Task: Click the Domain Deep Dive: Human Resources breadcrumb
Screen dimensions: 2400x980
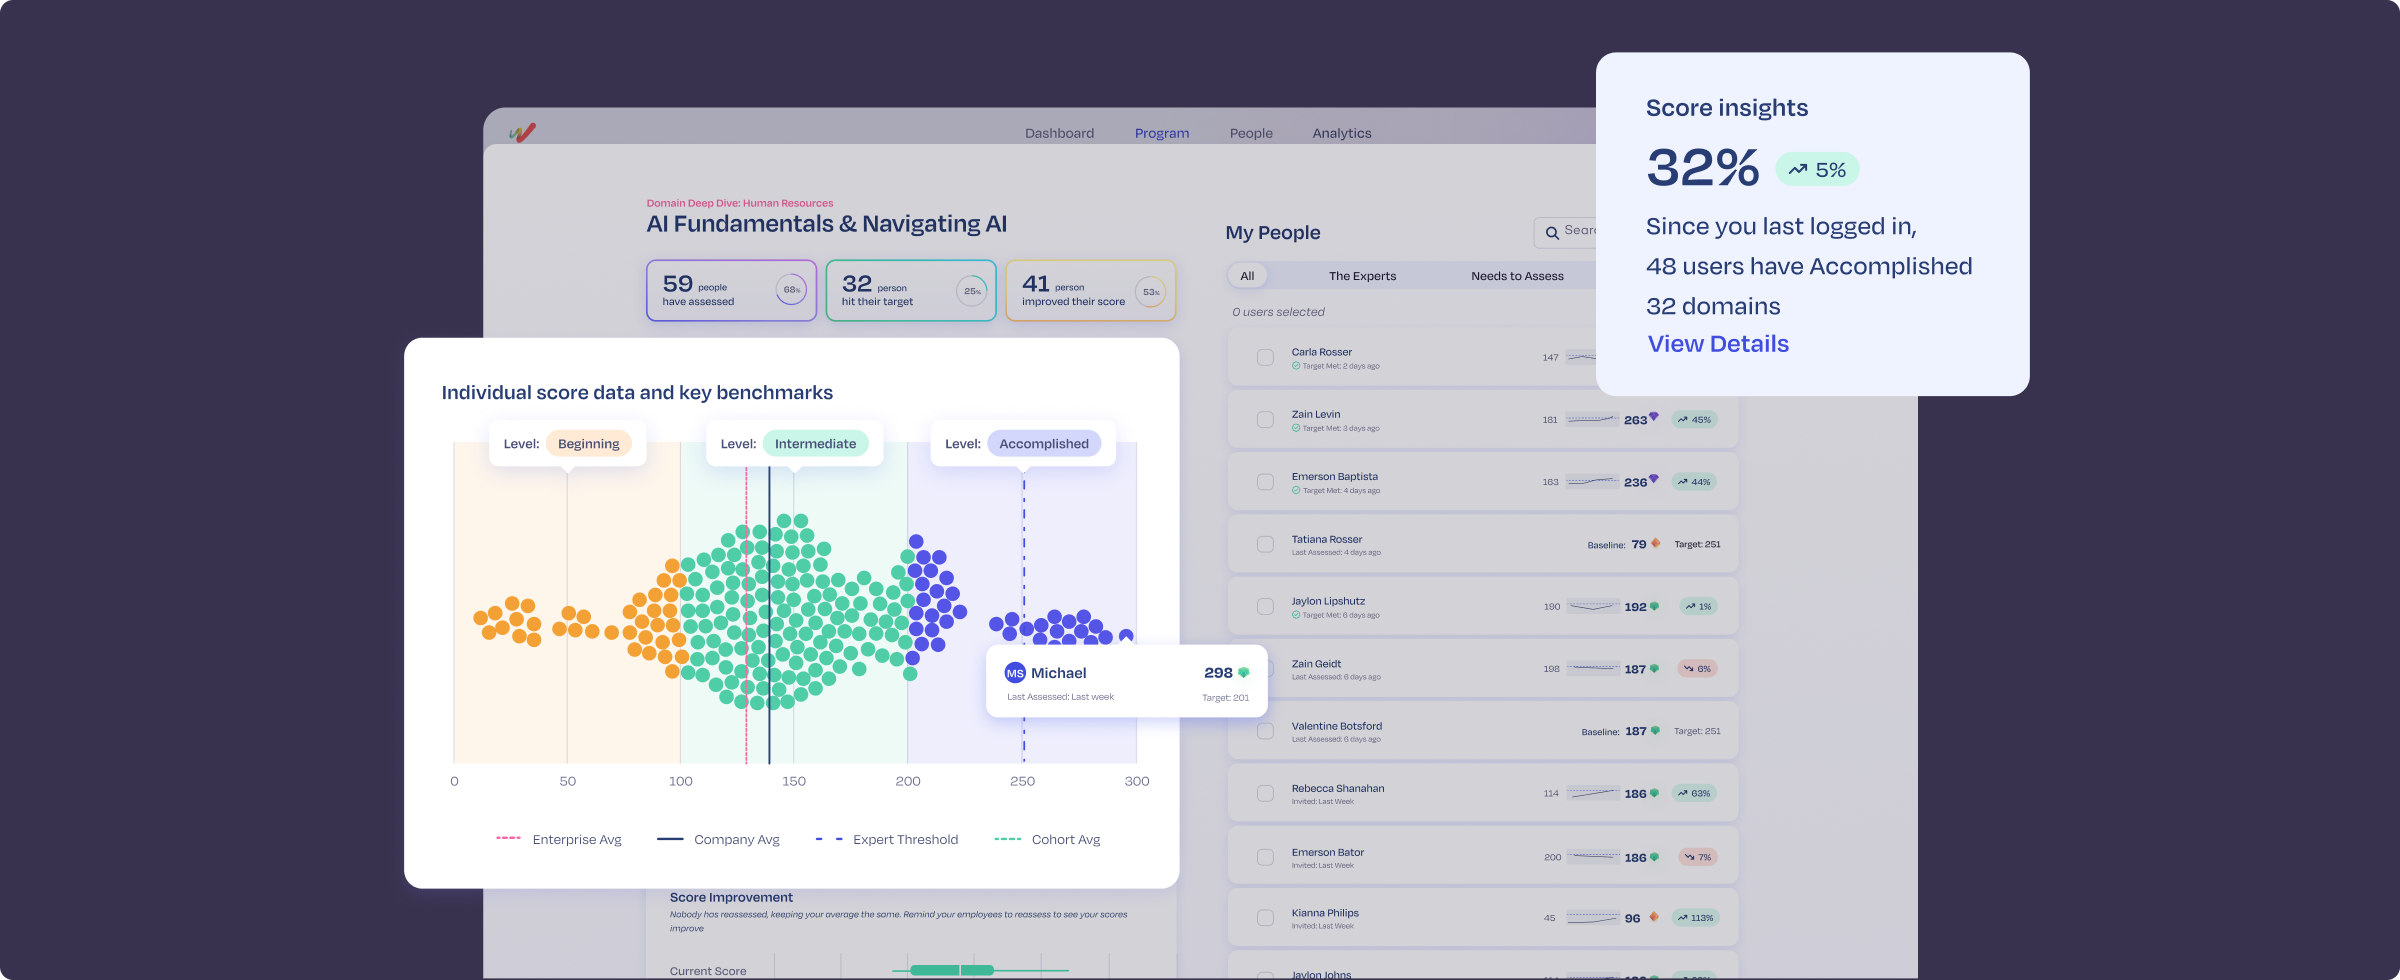Action: click(739, 203)
